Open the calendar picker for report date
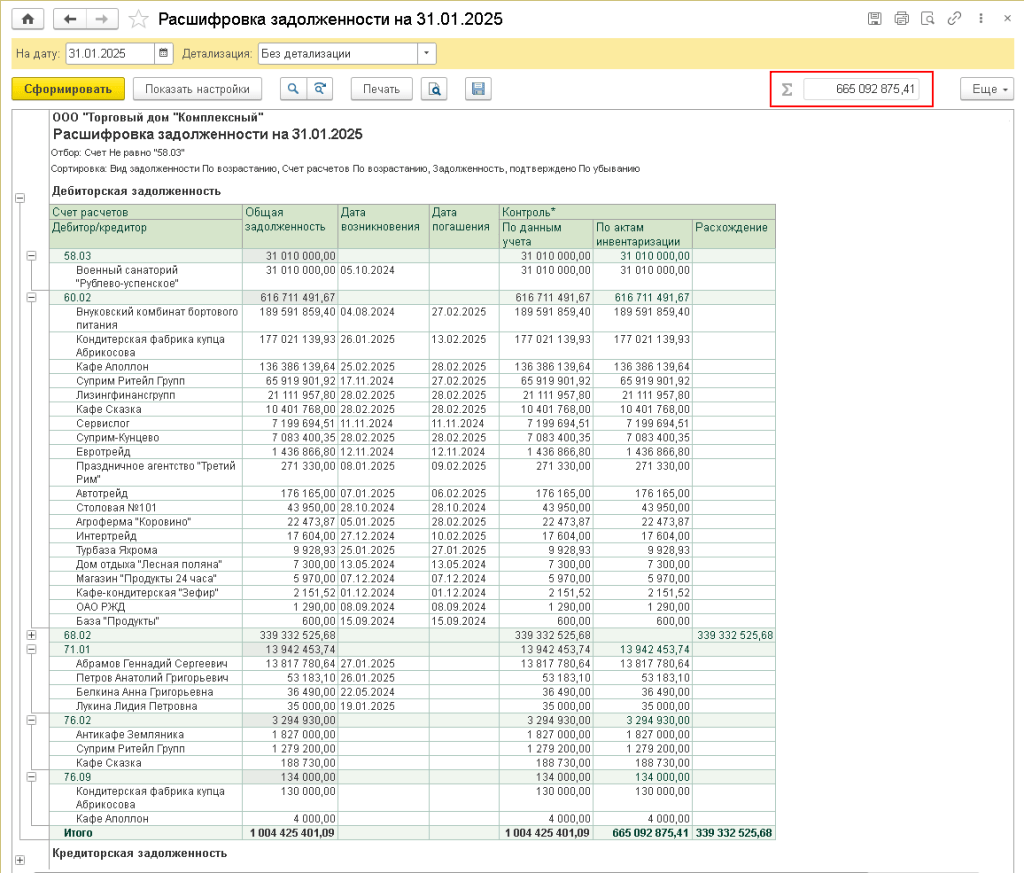 tap(164, 54)
